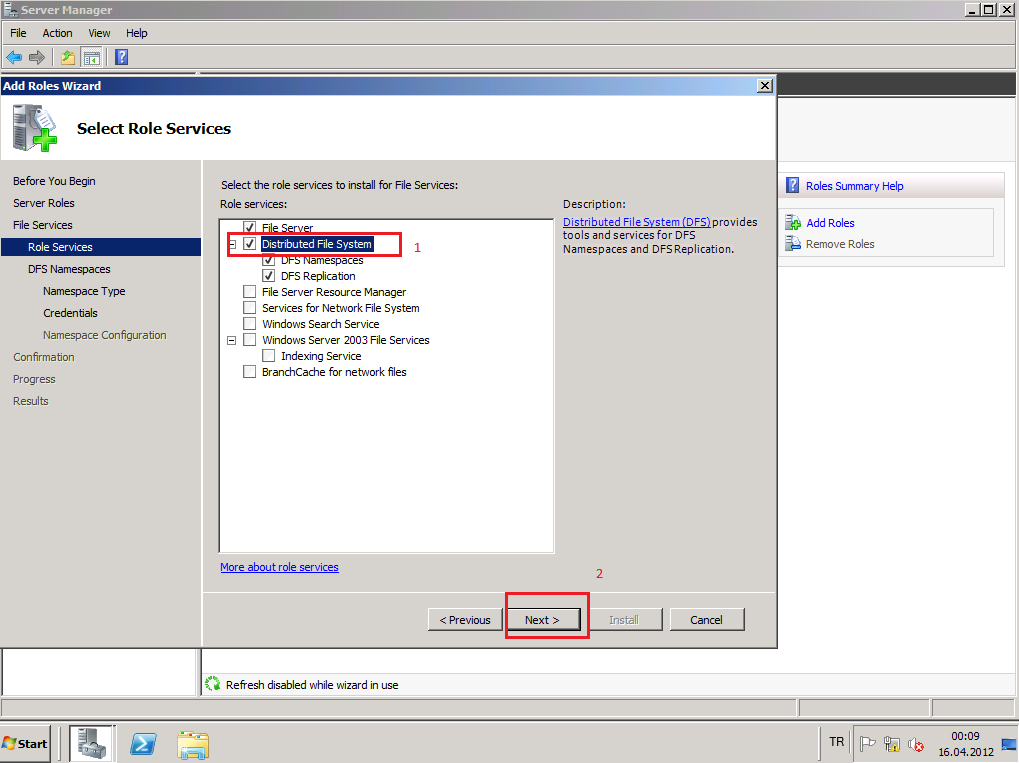The width and height of the screenshot is (1019, 763).
Task: Collapse the Distributed File System tree node
Action: click(x=232, y=244)
